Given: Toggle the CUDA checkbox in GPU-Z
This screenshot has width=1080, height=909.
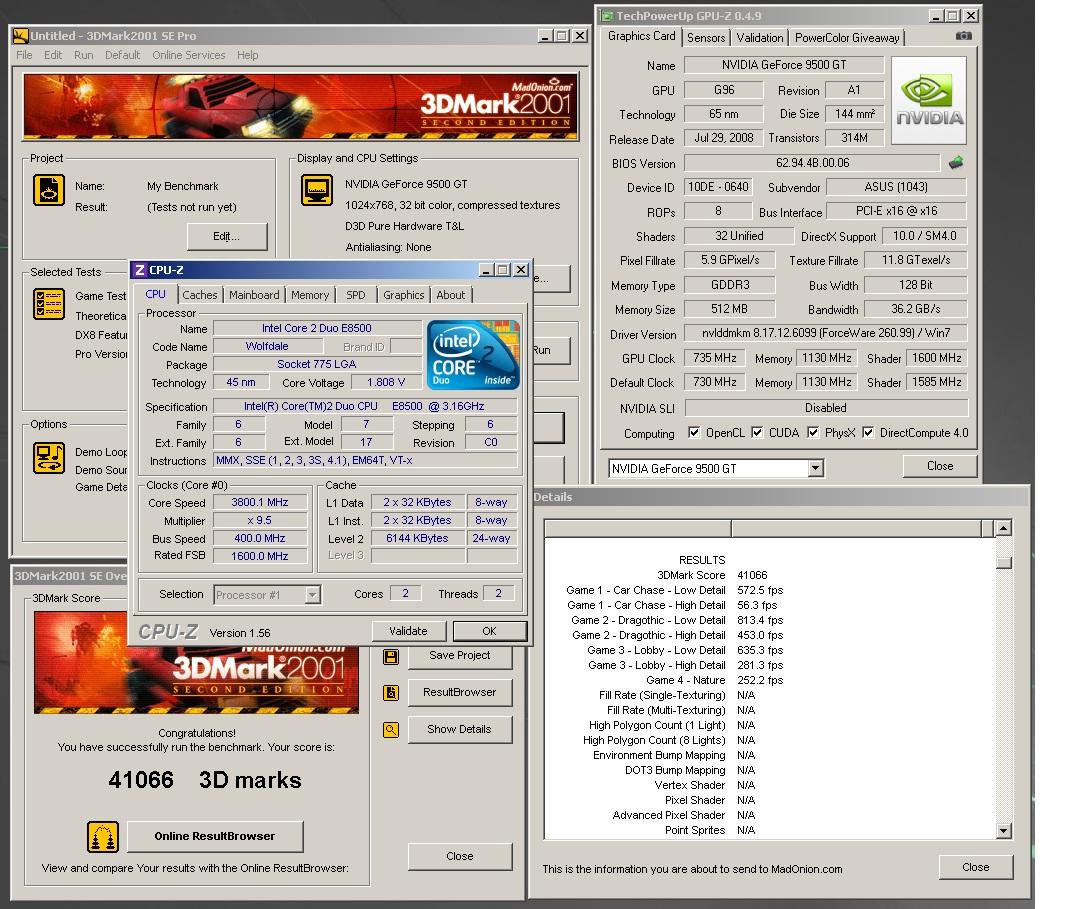Looking at the screenshot, I should coord(757,432).
